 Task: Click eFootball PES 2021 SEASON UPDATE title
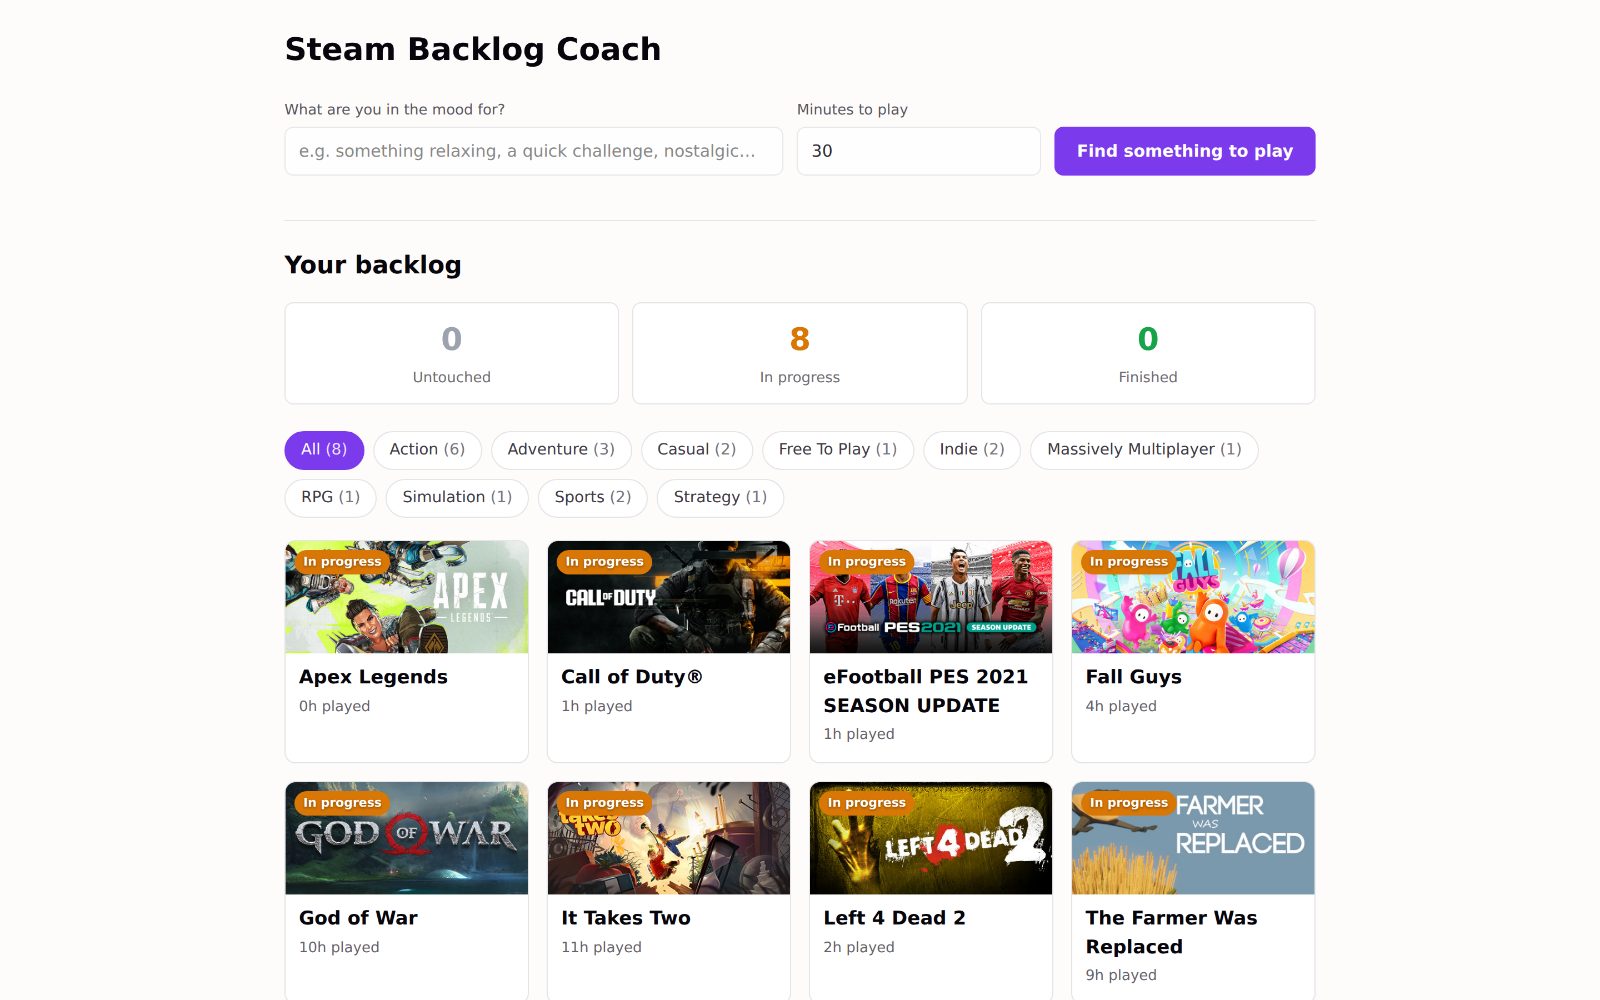click(x=925, y=691)
